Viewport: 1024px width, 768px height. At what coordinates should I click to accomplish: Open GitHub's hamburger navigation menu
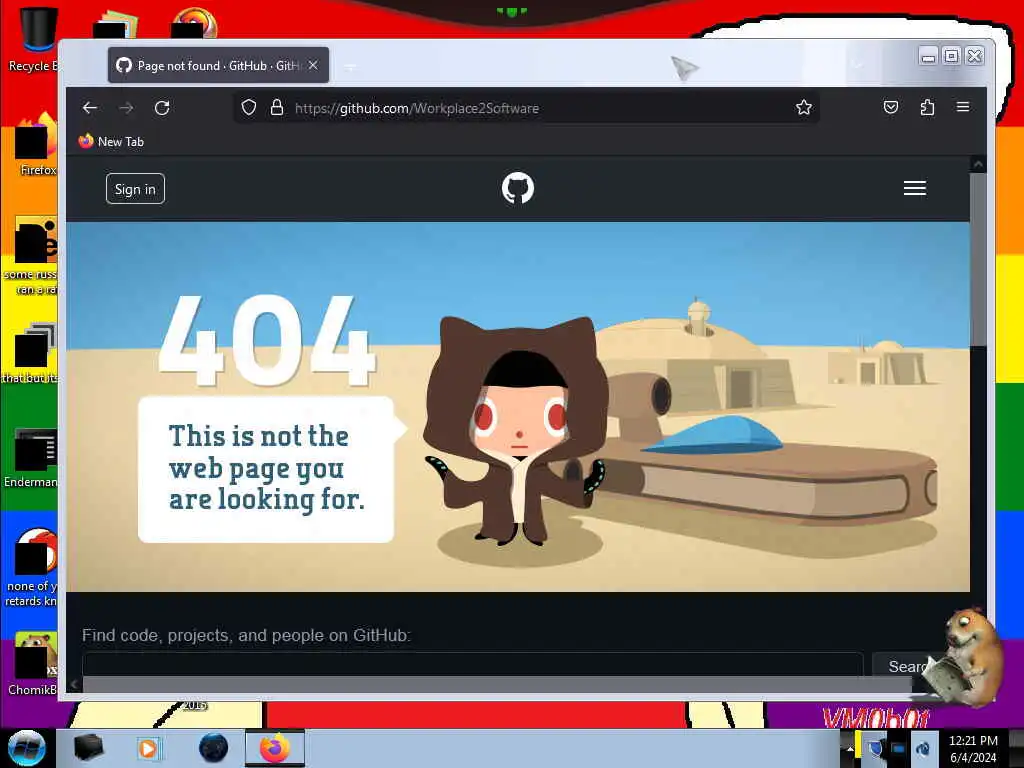click(x=915, y=188)
